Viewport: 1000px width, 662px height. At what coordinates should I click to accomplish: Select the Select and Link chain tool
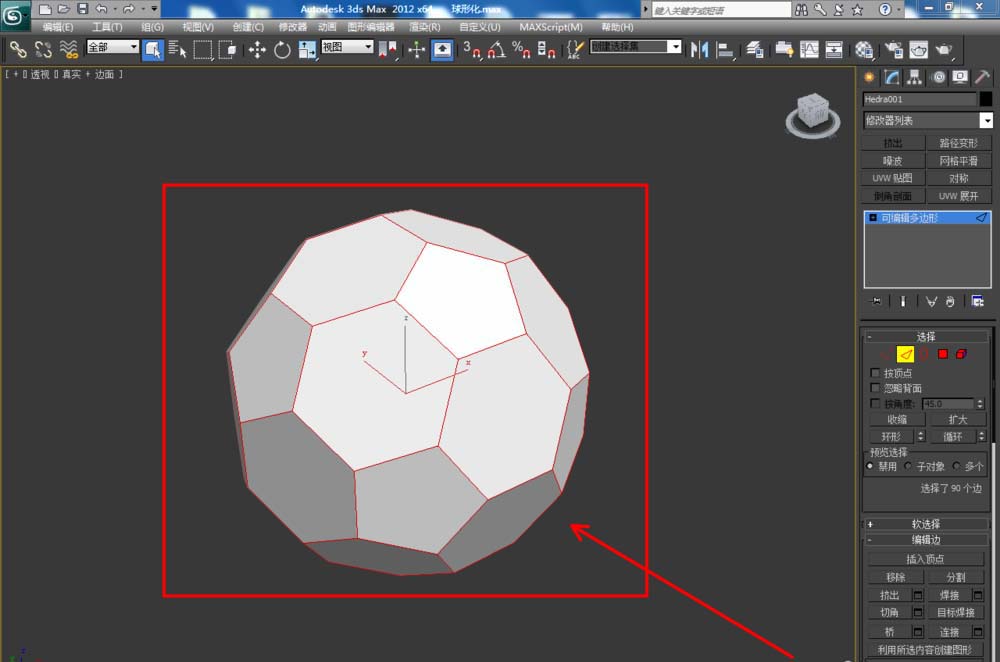18,49
